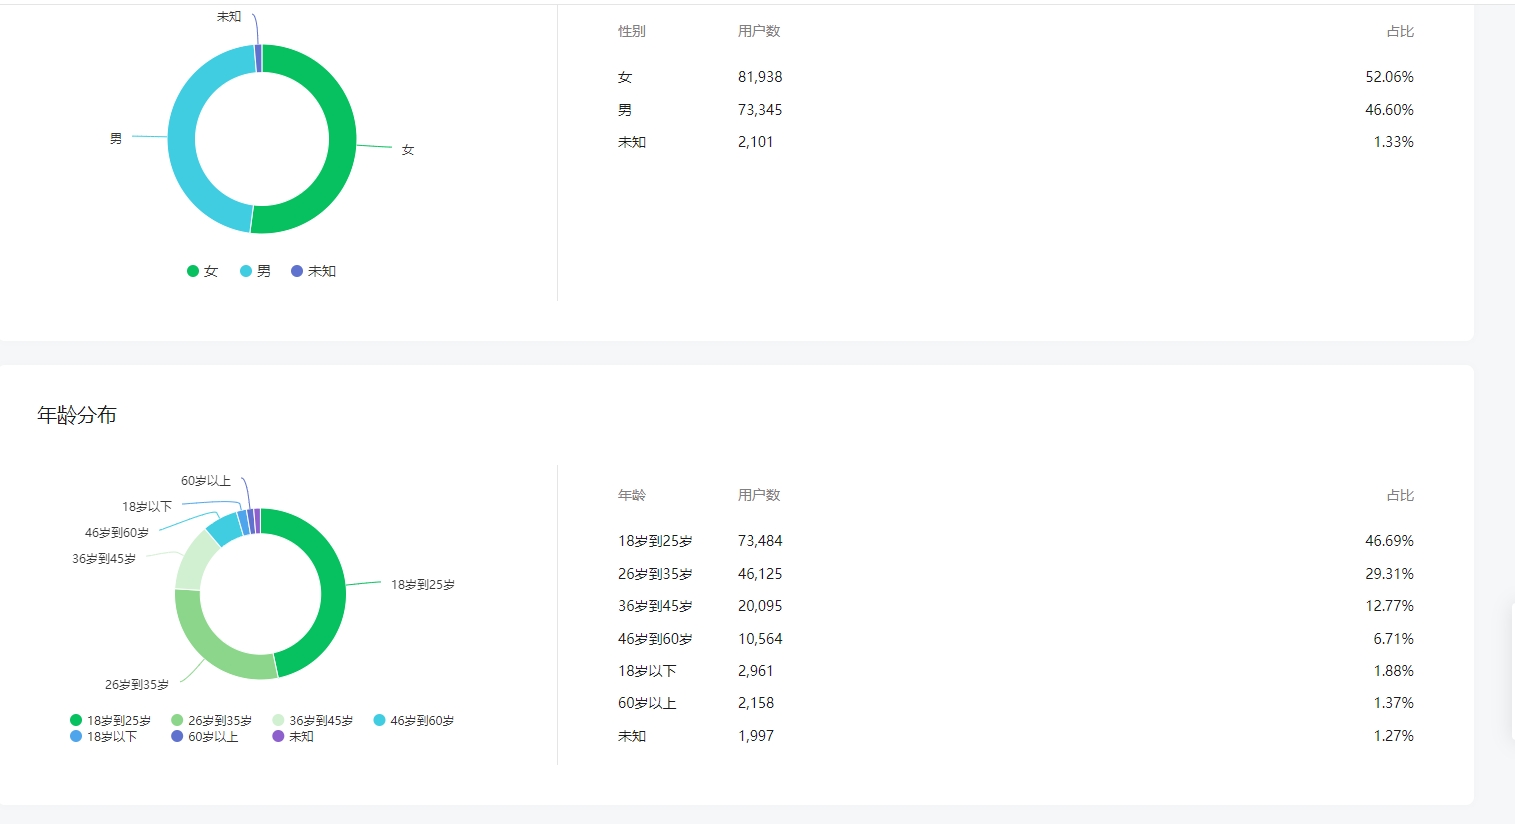Toggle the 60岁以上 legend item

click(x=204, y=736)
